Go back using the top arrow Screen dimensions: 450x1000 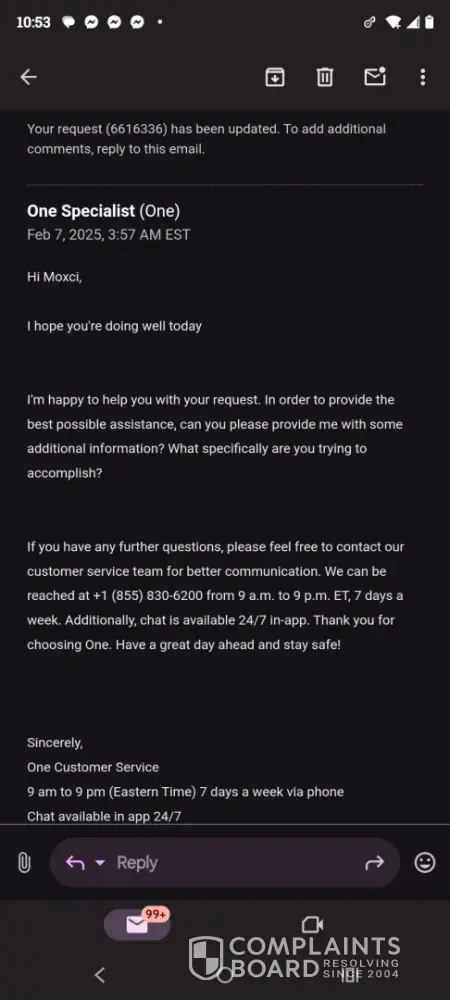tap(28, 77)
